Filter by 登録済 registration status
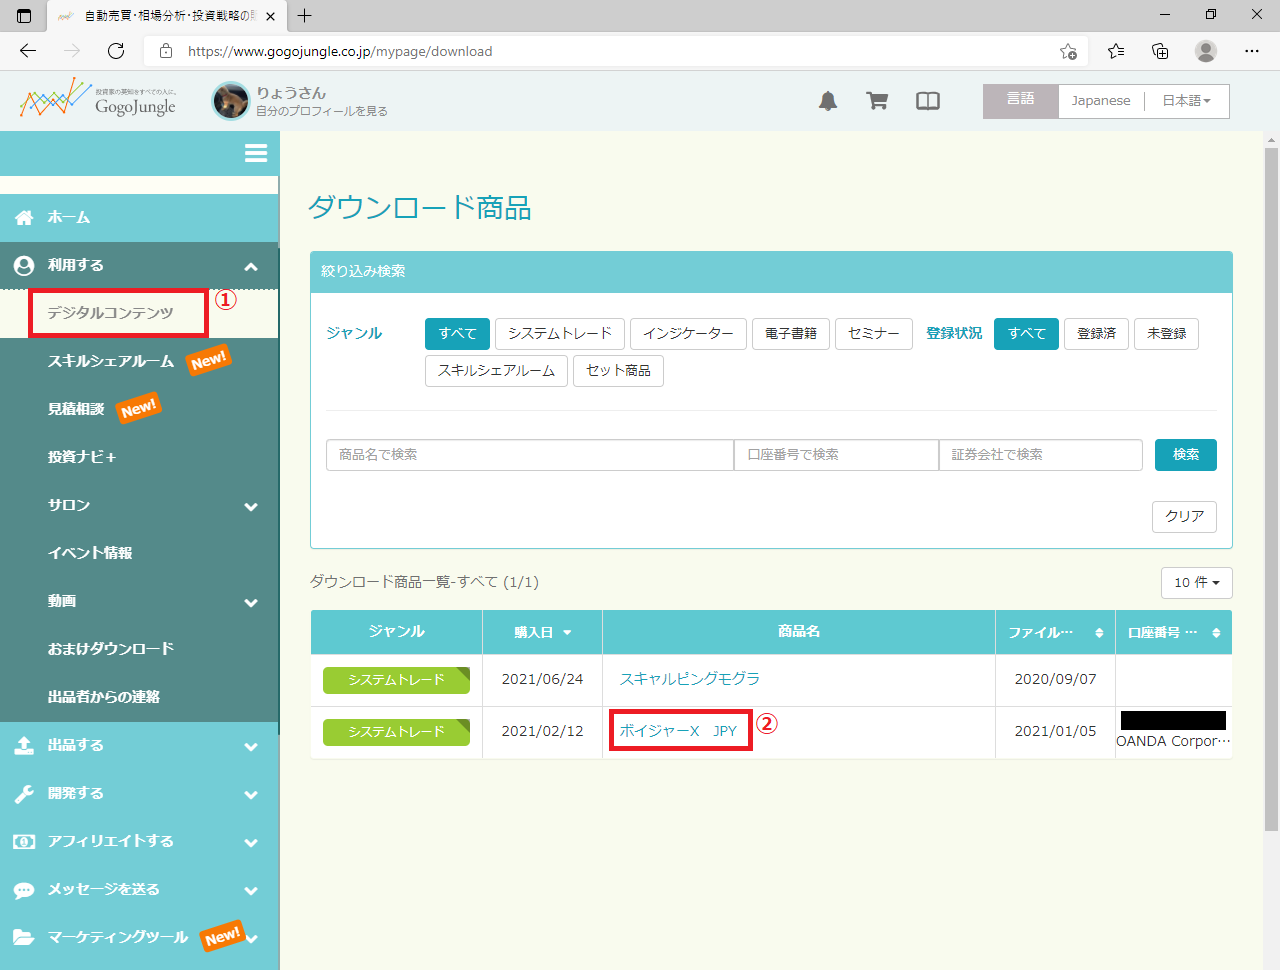Image resolution: width=1280 pixels, height=970 pixels. pyautogui.click(x=1096, y=334)
